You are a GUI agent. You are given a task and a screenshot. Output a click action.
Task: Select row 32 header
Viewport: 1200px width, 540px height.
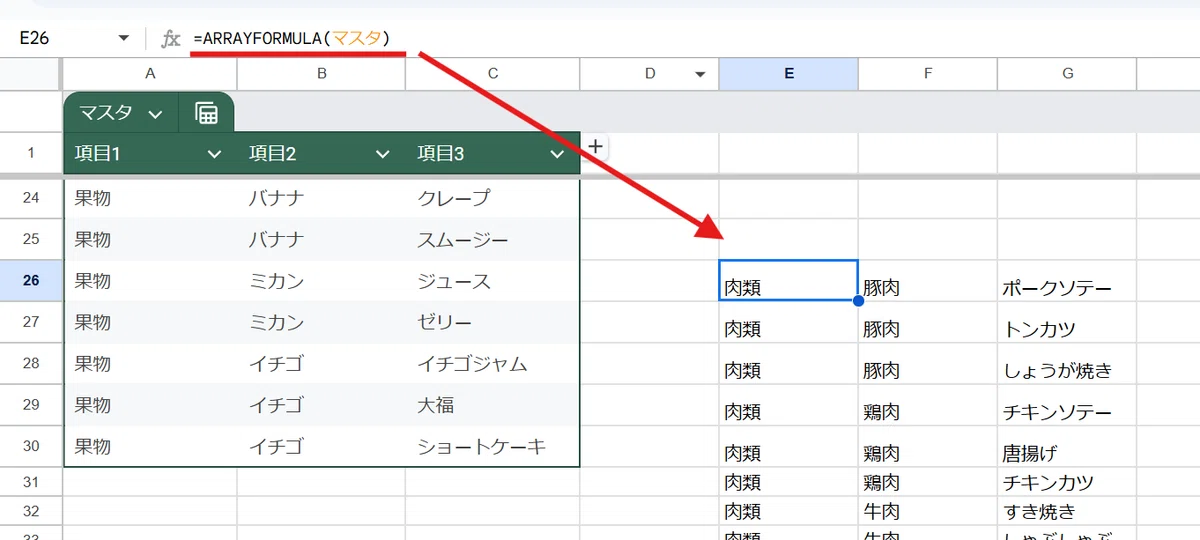tap(31, 511)
